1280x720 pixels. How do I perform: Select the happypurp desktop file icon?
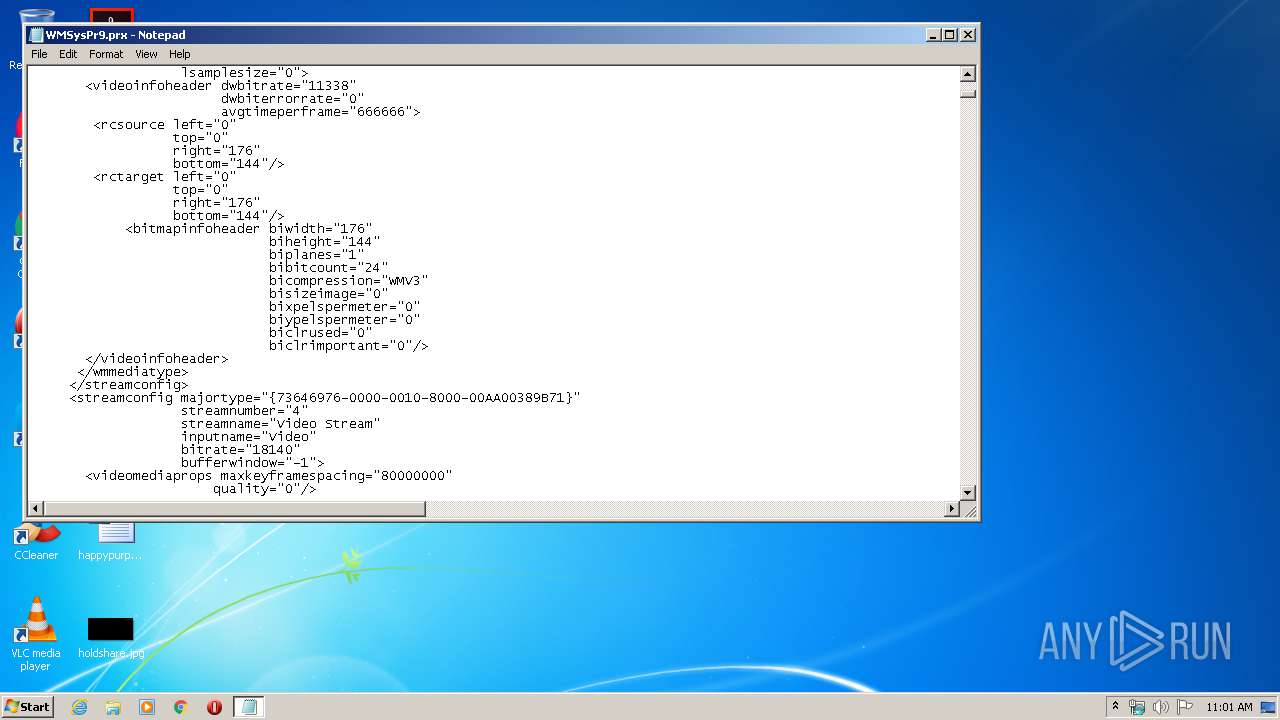(111, 543)
